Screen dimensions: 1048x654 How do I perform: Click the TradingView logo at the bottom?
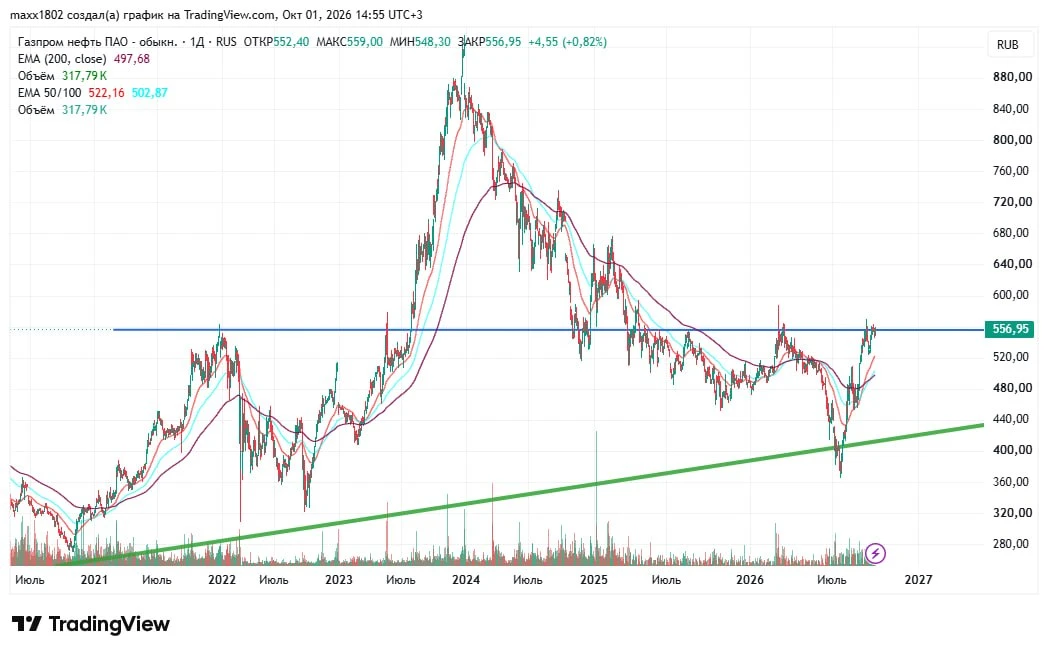coord(91,624)
